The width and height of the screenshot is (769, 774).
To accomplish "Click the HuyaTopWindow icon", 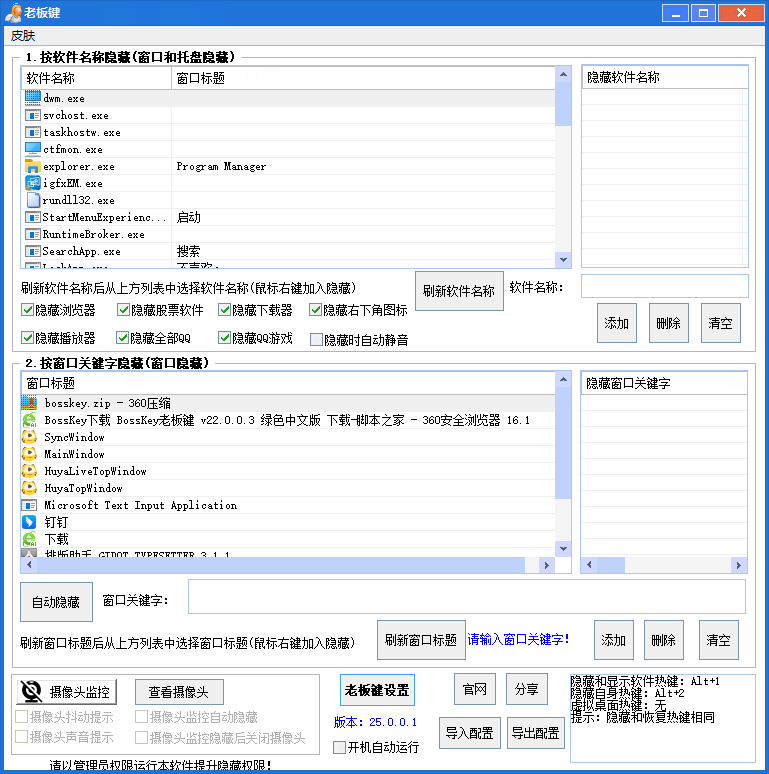I will tap(29, 488).
